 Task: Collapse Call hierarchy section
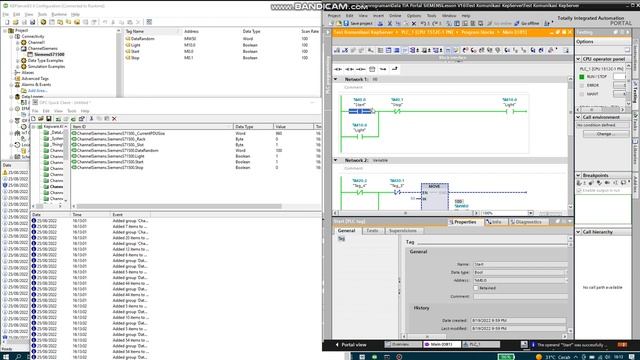coord(578,232)
